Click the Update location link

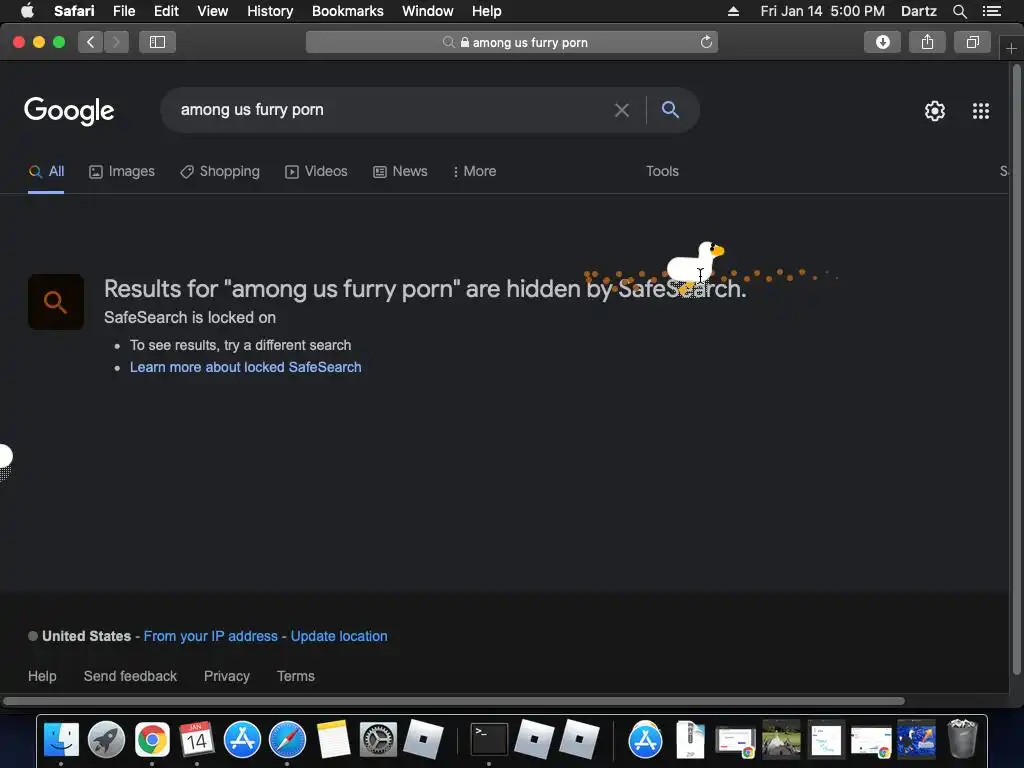click(x=339, y=636)
